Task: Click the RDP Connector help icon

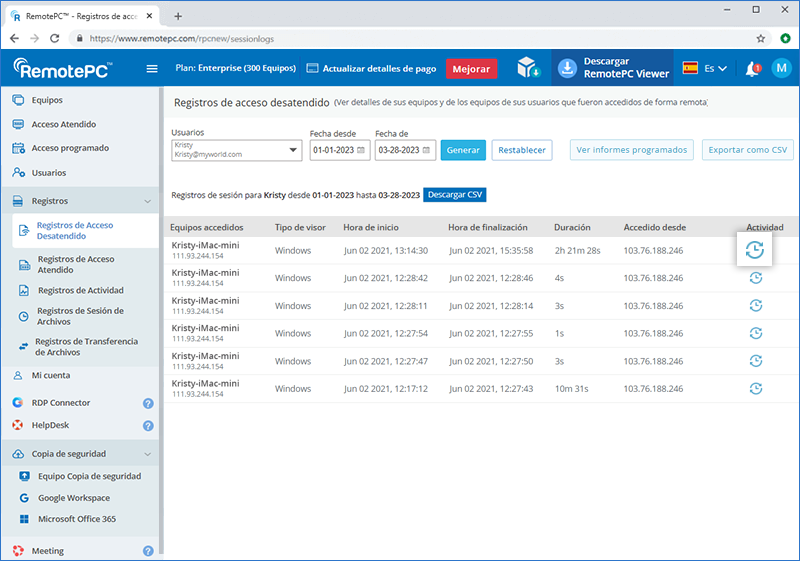Action: [x=148, y=403]
